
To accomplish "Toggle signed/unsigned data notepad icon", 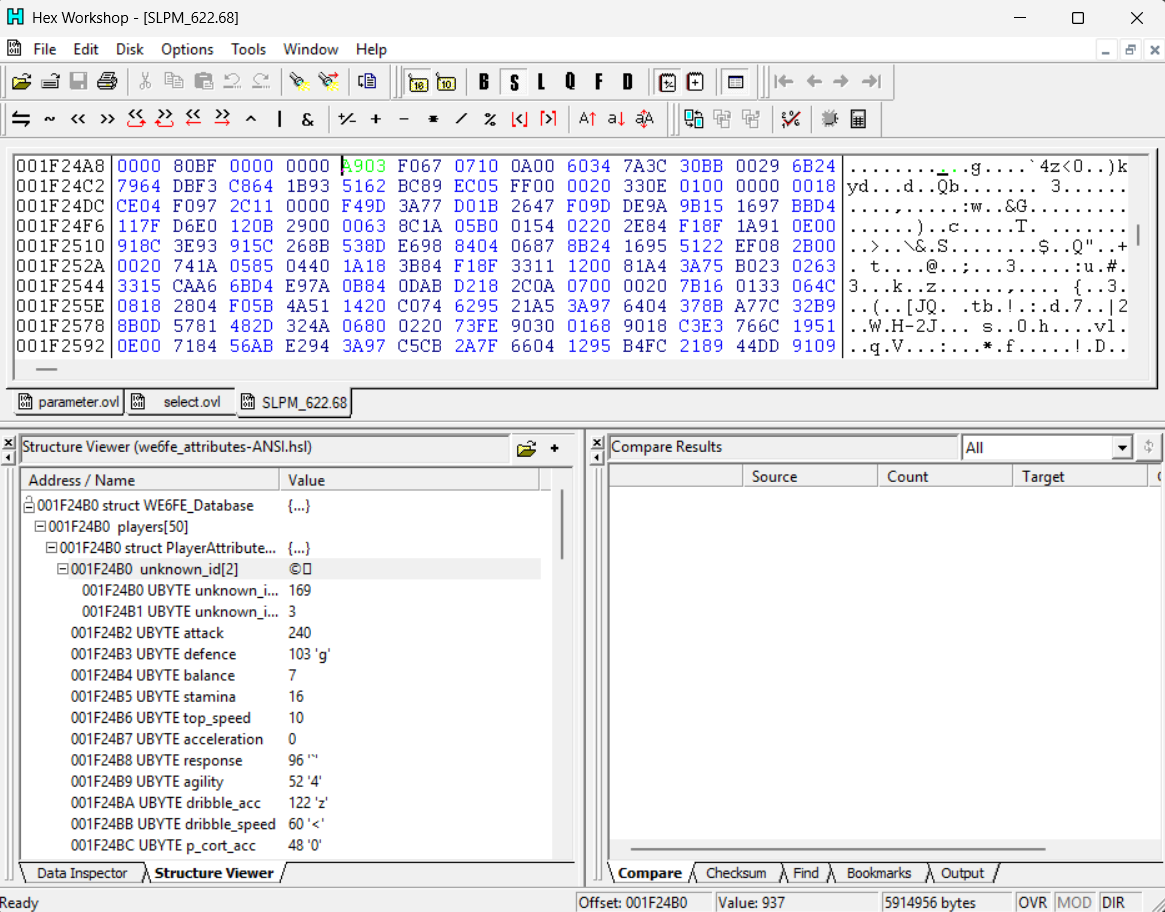I will (667, 83).
